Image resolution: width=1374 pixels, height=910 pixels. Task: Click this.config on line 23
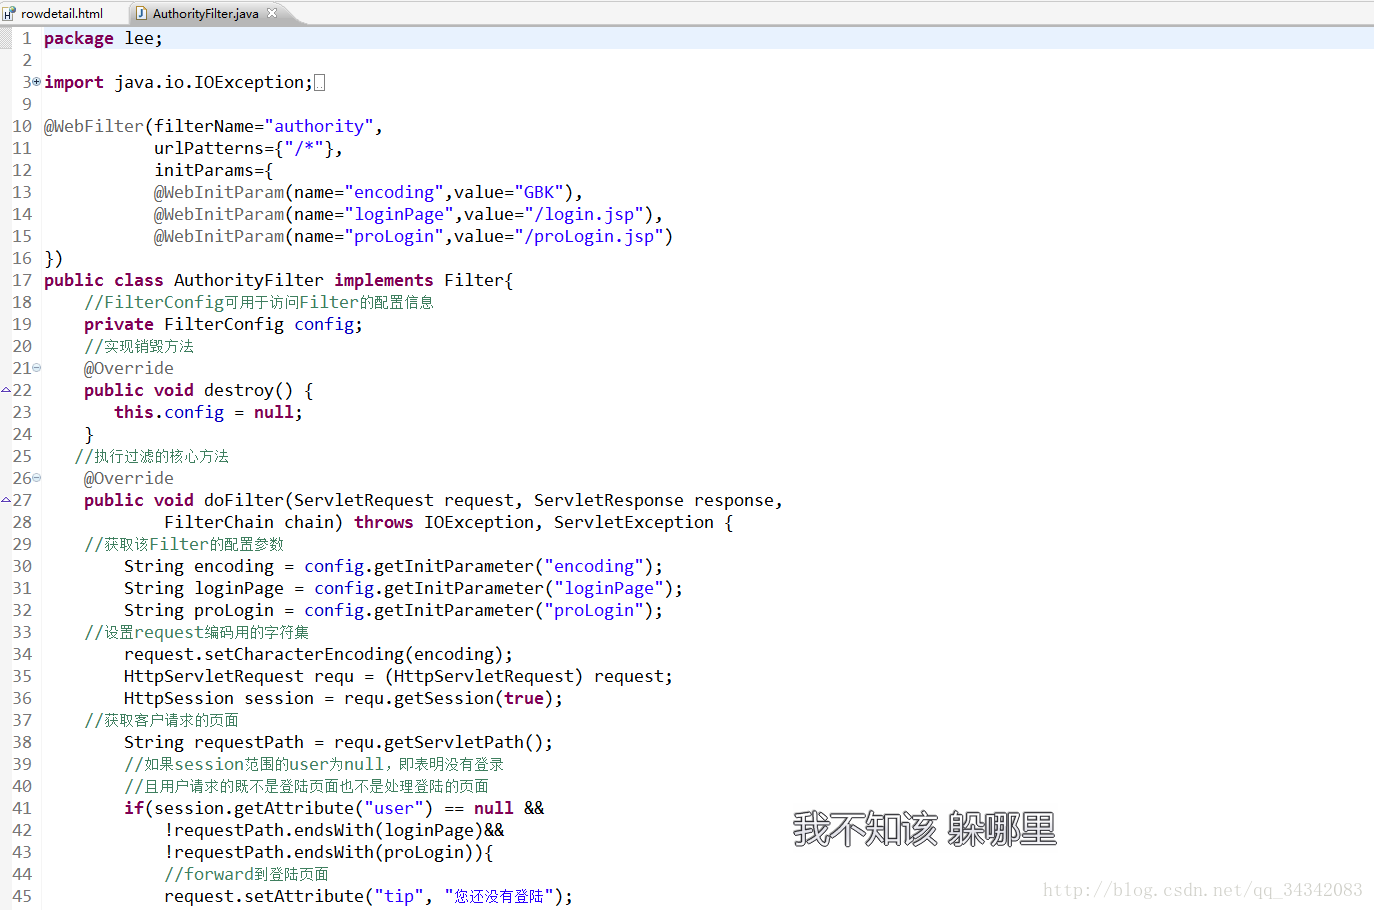169,412
